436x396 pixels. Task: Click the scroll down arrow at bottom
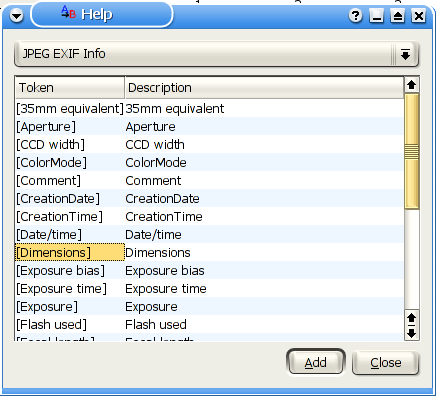coord(412,333)
